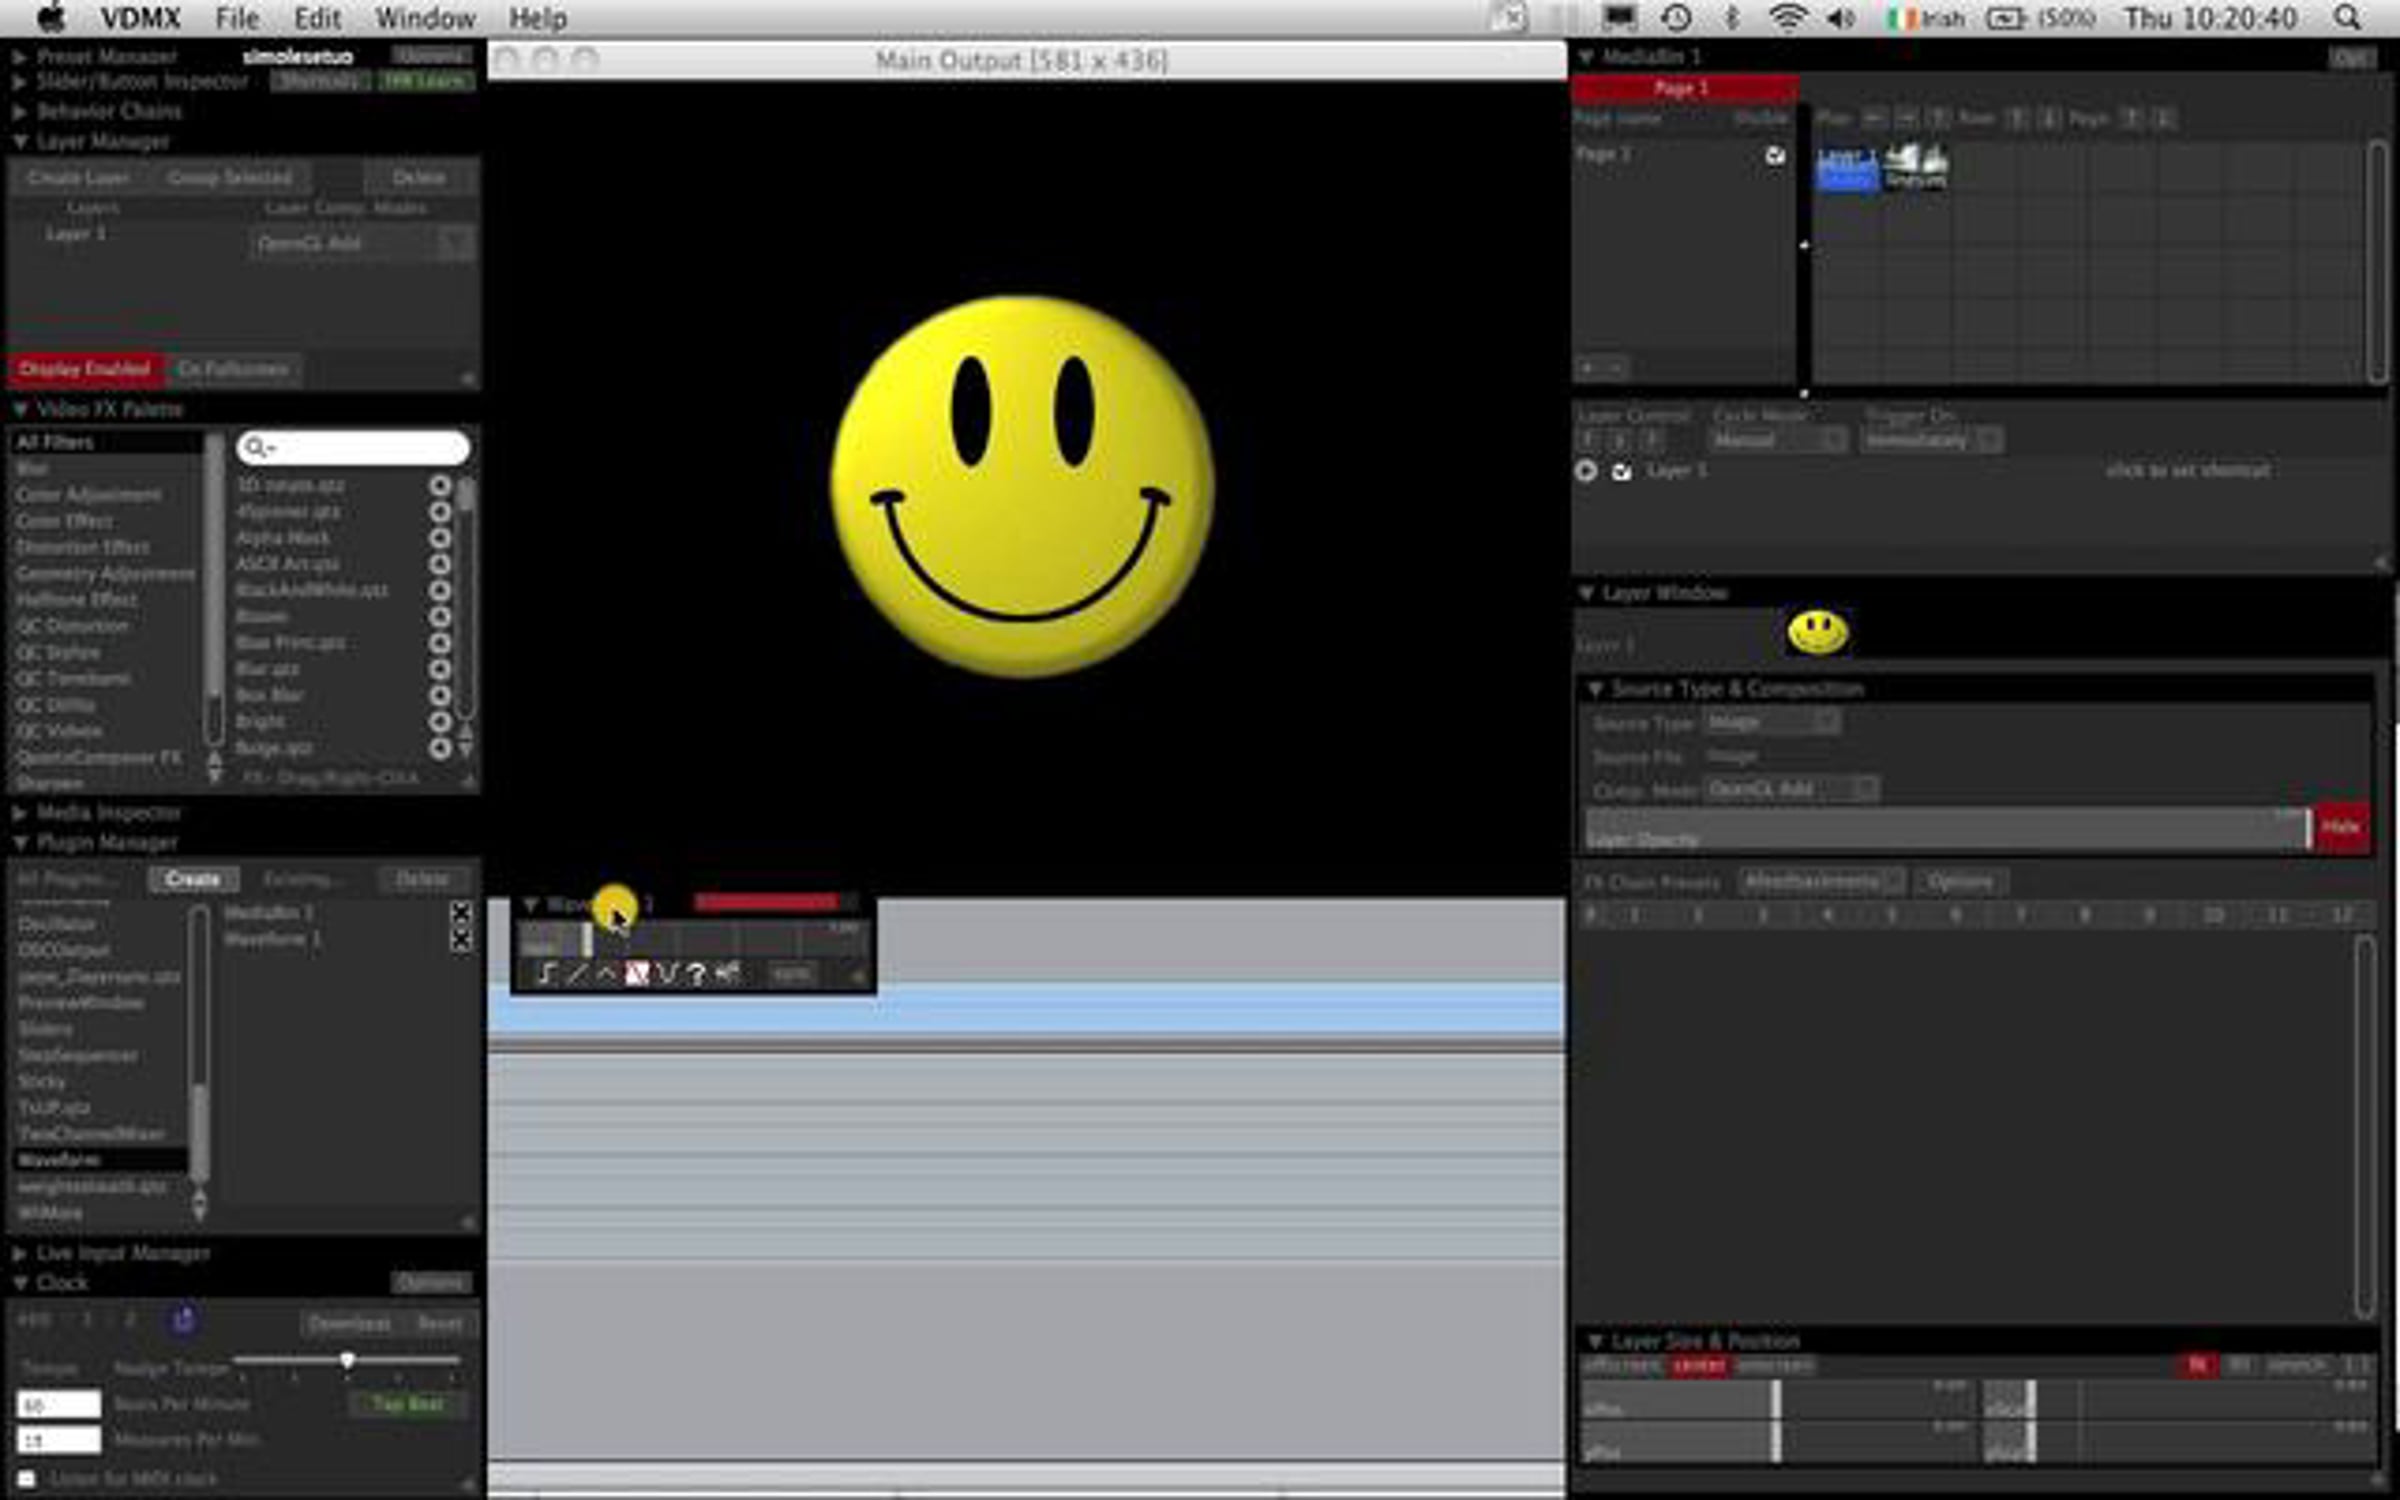This screenshot has width=2400, height=1500.
Task: Open the Source Type Image dropdown
Action: (1770, 722)
